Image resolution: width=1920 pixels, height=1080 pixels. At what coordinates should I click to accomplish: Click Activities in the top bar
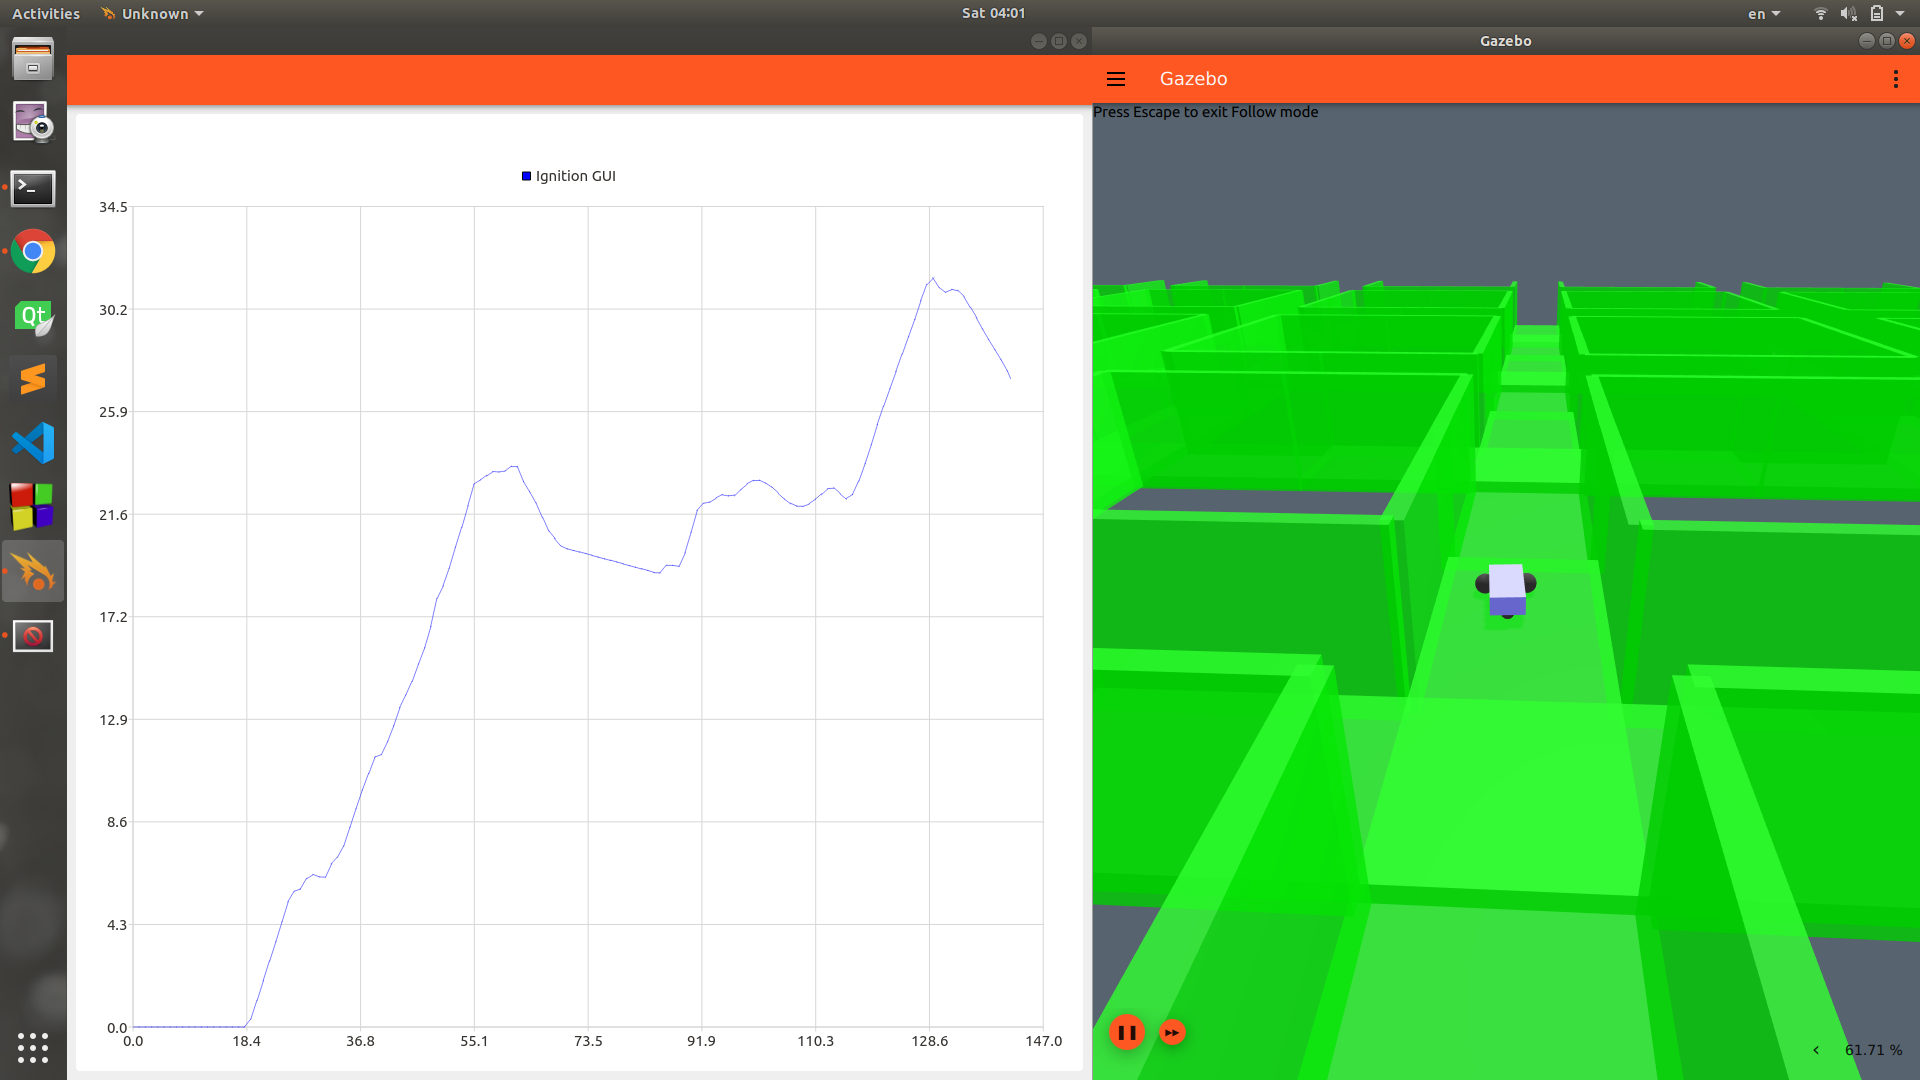click(46, 14)
